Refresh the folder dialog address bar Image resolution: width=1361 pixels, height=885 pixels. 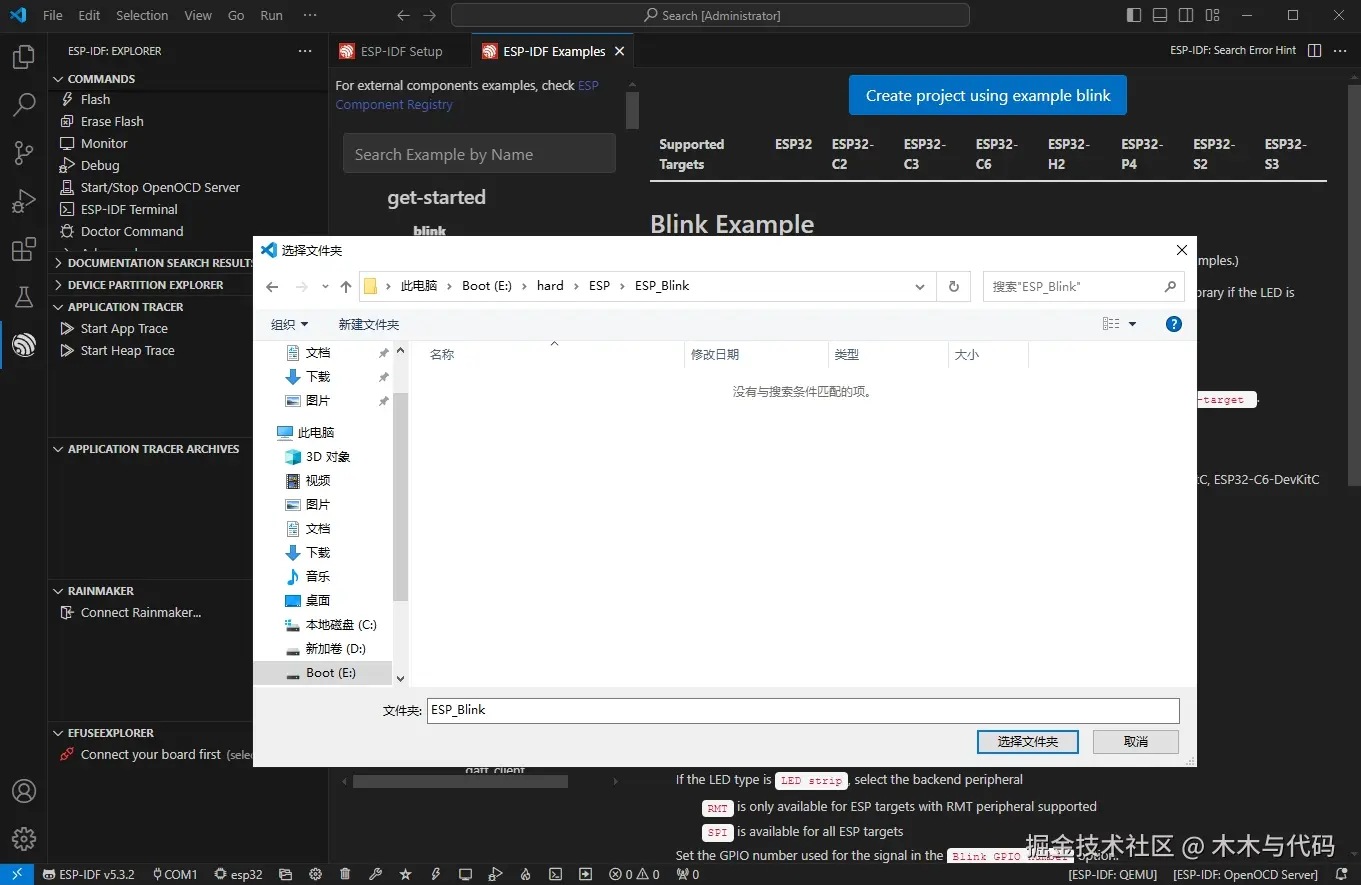tap(953, 286)
